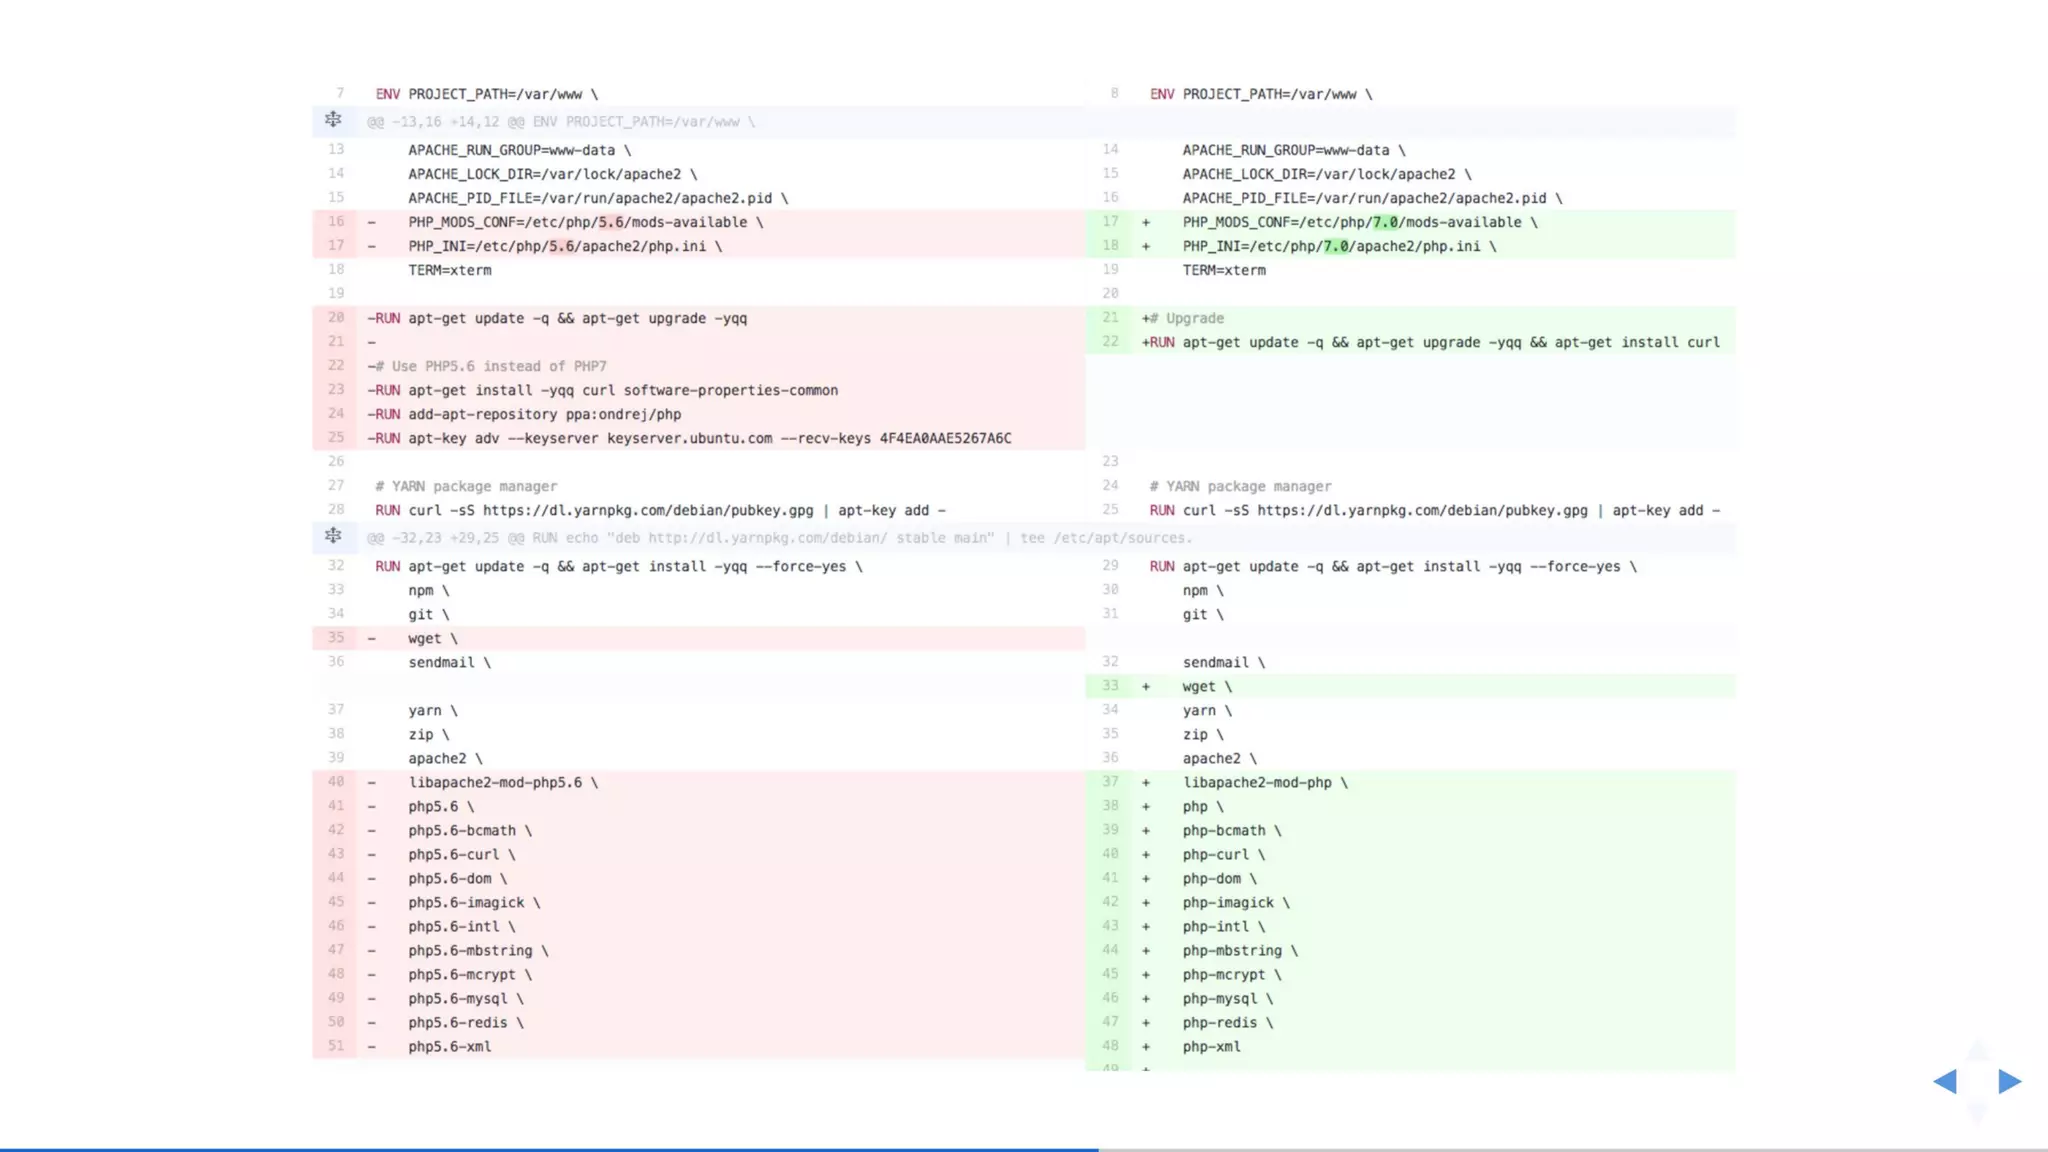Click added comment '# Upgrade'
This screenshot has height=1152, width=2048.
pos(1411,318)
